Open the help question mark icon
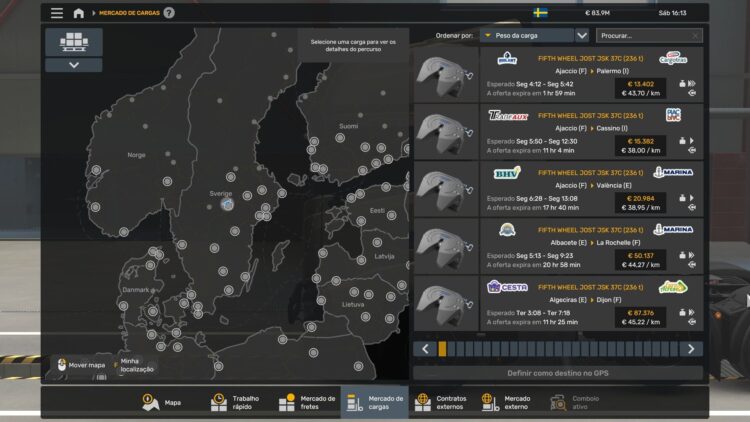This screenshot has width=750, height=422. [x=169, y=13]
